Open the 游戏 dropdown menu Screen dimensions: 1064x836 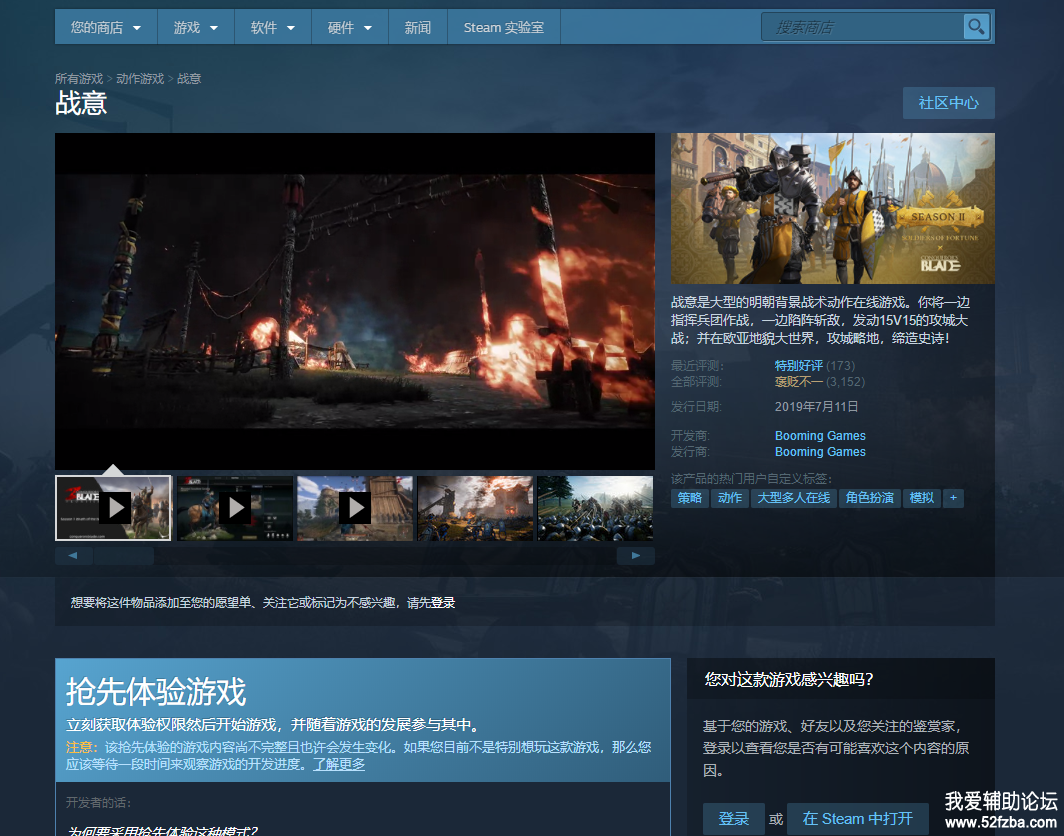pyautogui.click(x=195, y=27)
